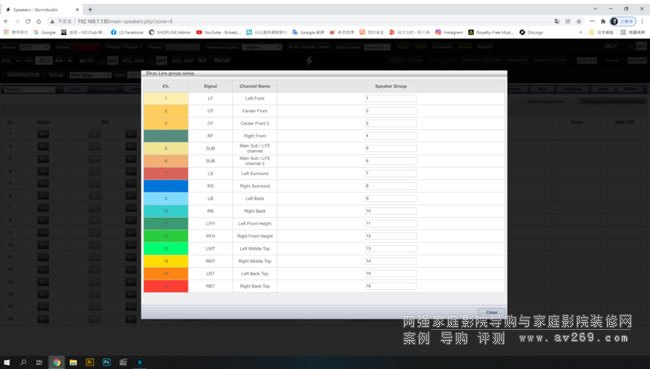Click the Facebook bookmark link
Image resolution: width=650 pixels, height=369 pixels.
pyautogui.click(x=127, y=32)
